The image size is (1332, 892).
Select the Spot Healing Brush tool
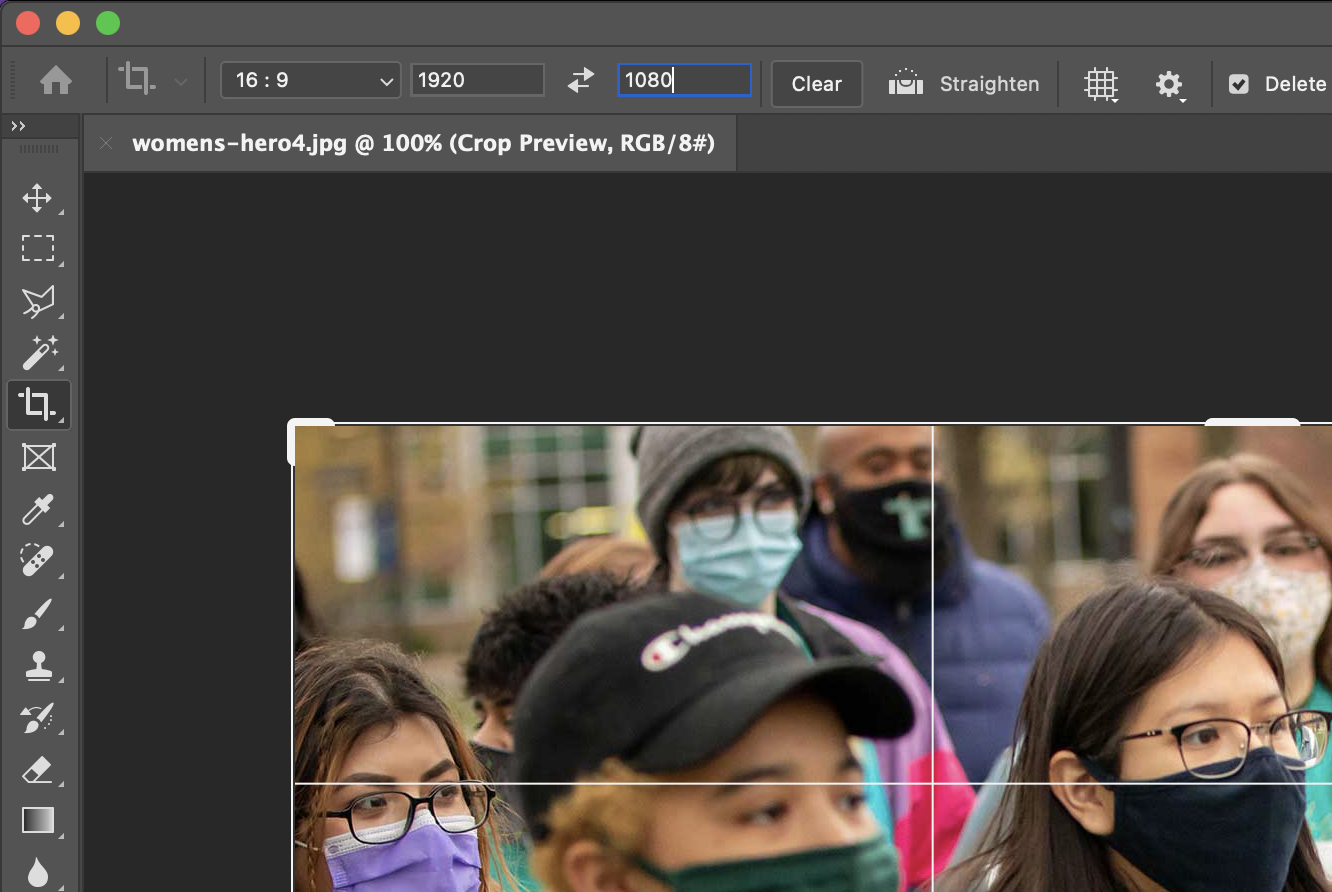click(39, 561)
